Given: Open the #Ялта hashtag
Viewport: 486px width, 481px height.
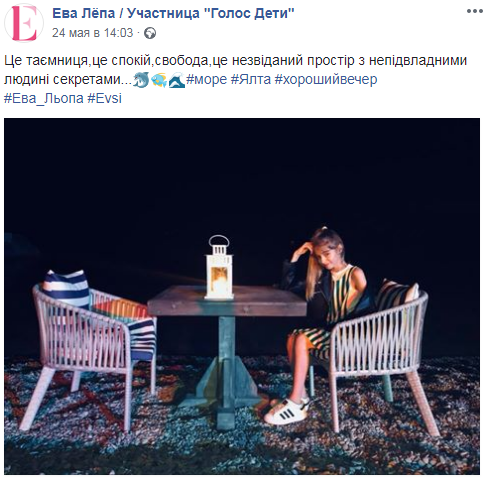Looking at the screenshot, I should pos(251,79).
